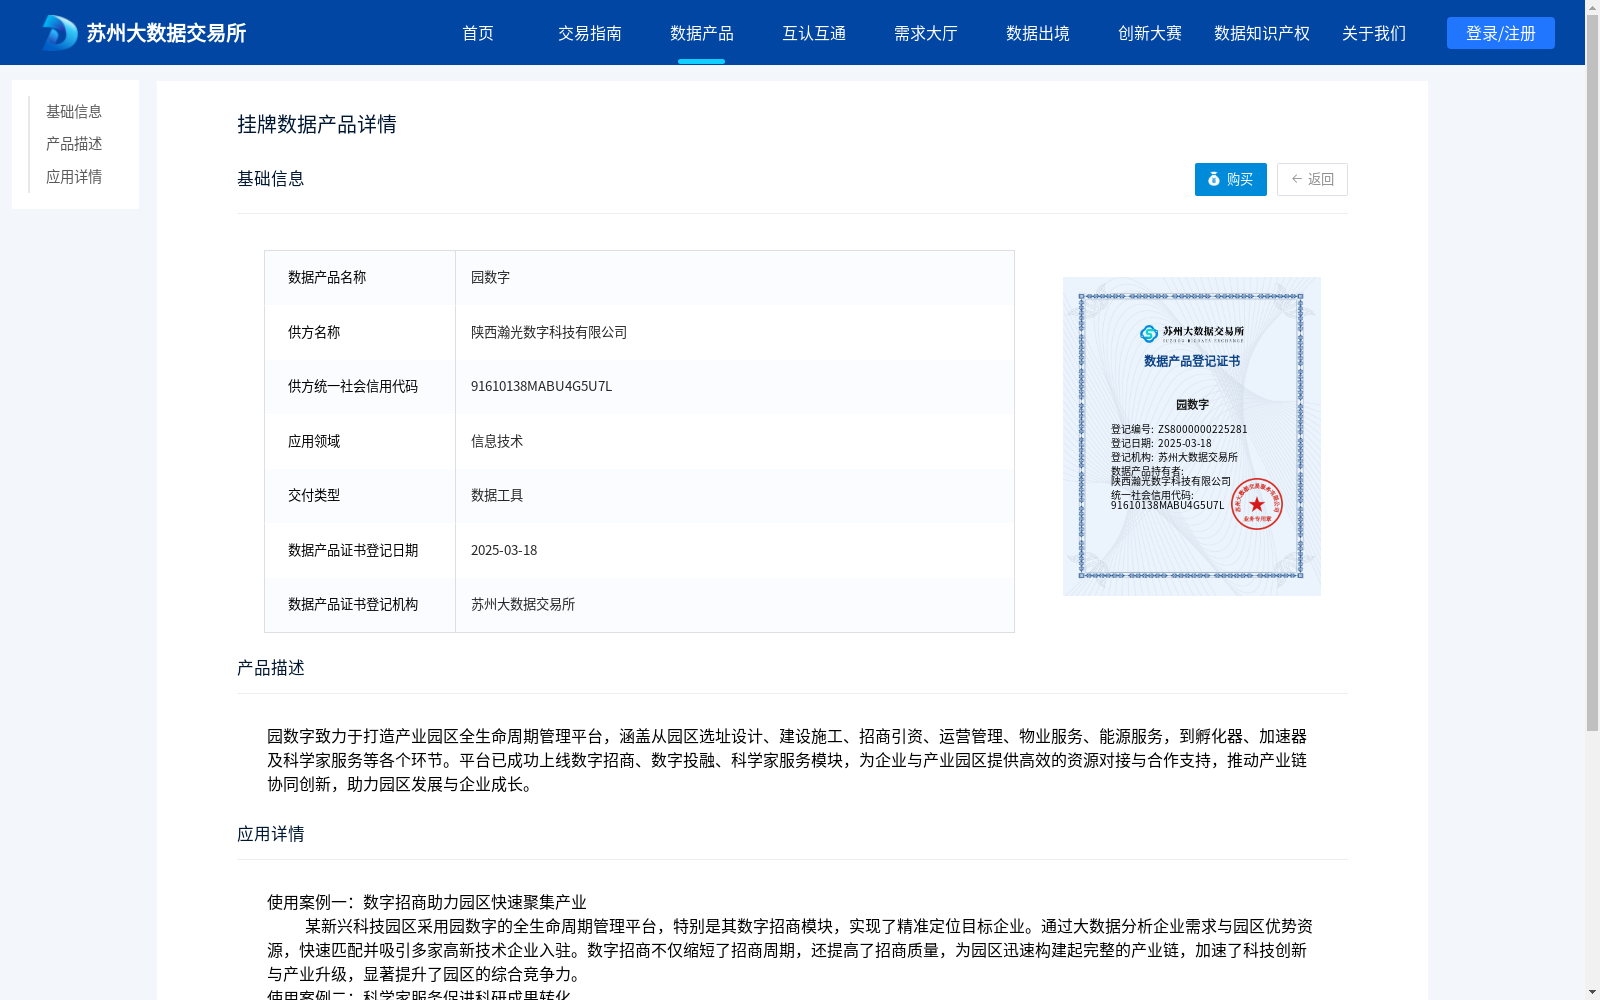Click the 产品描述 section heading
Viewport: 1600px width, 1000px height.
pos(271,668)
